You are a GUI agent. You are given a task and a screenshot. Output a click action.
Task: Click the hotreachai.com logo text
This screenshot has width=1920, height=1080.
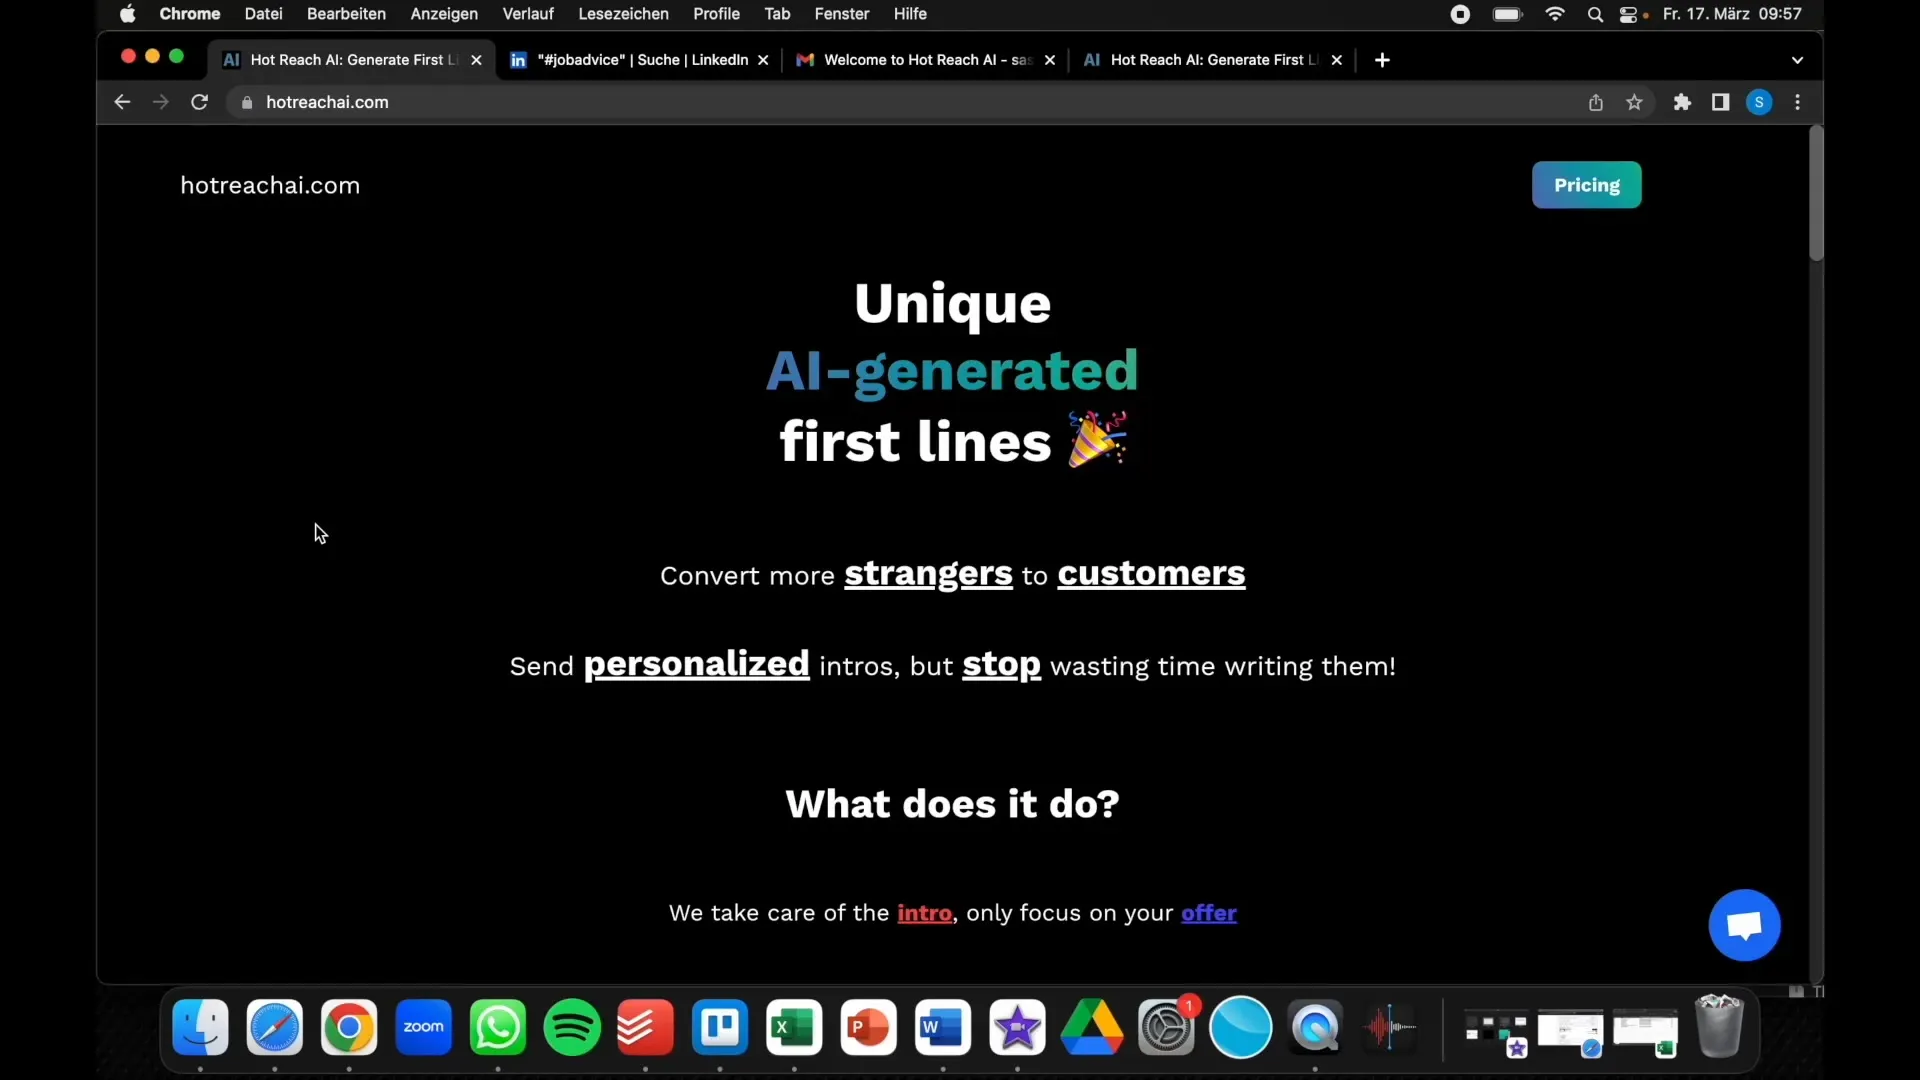point(272,185)
